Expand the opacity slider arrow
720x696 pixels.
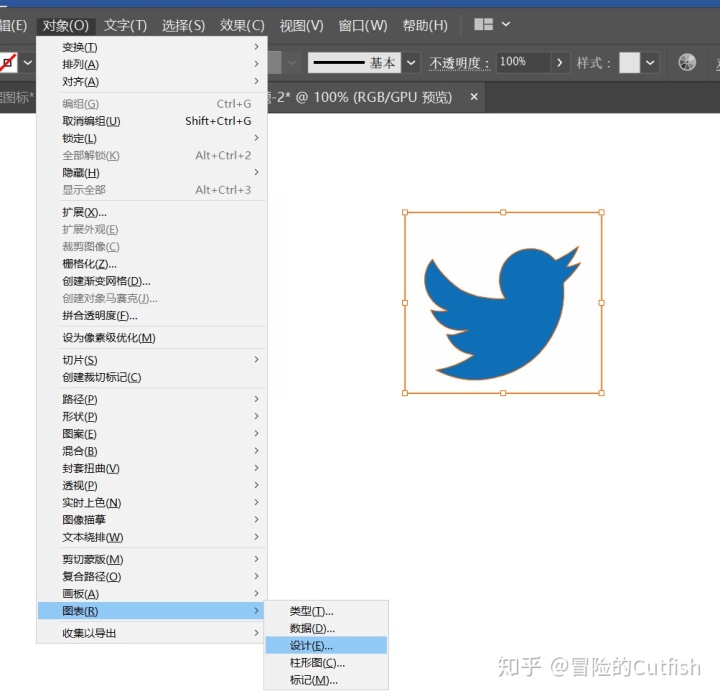pyautogui.click(x=559, y=62)
